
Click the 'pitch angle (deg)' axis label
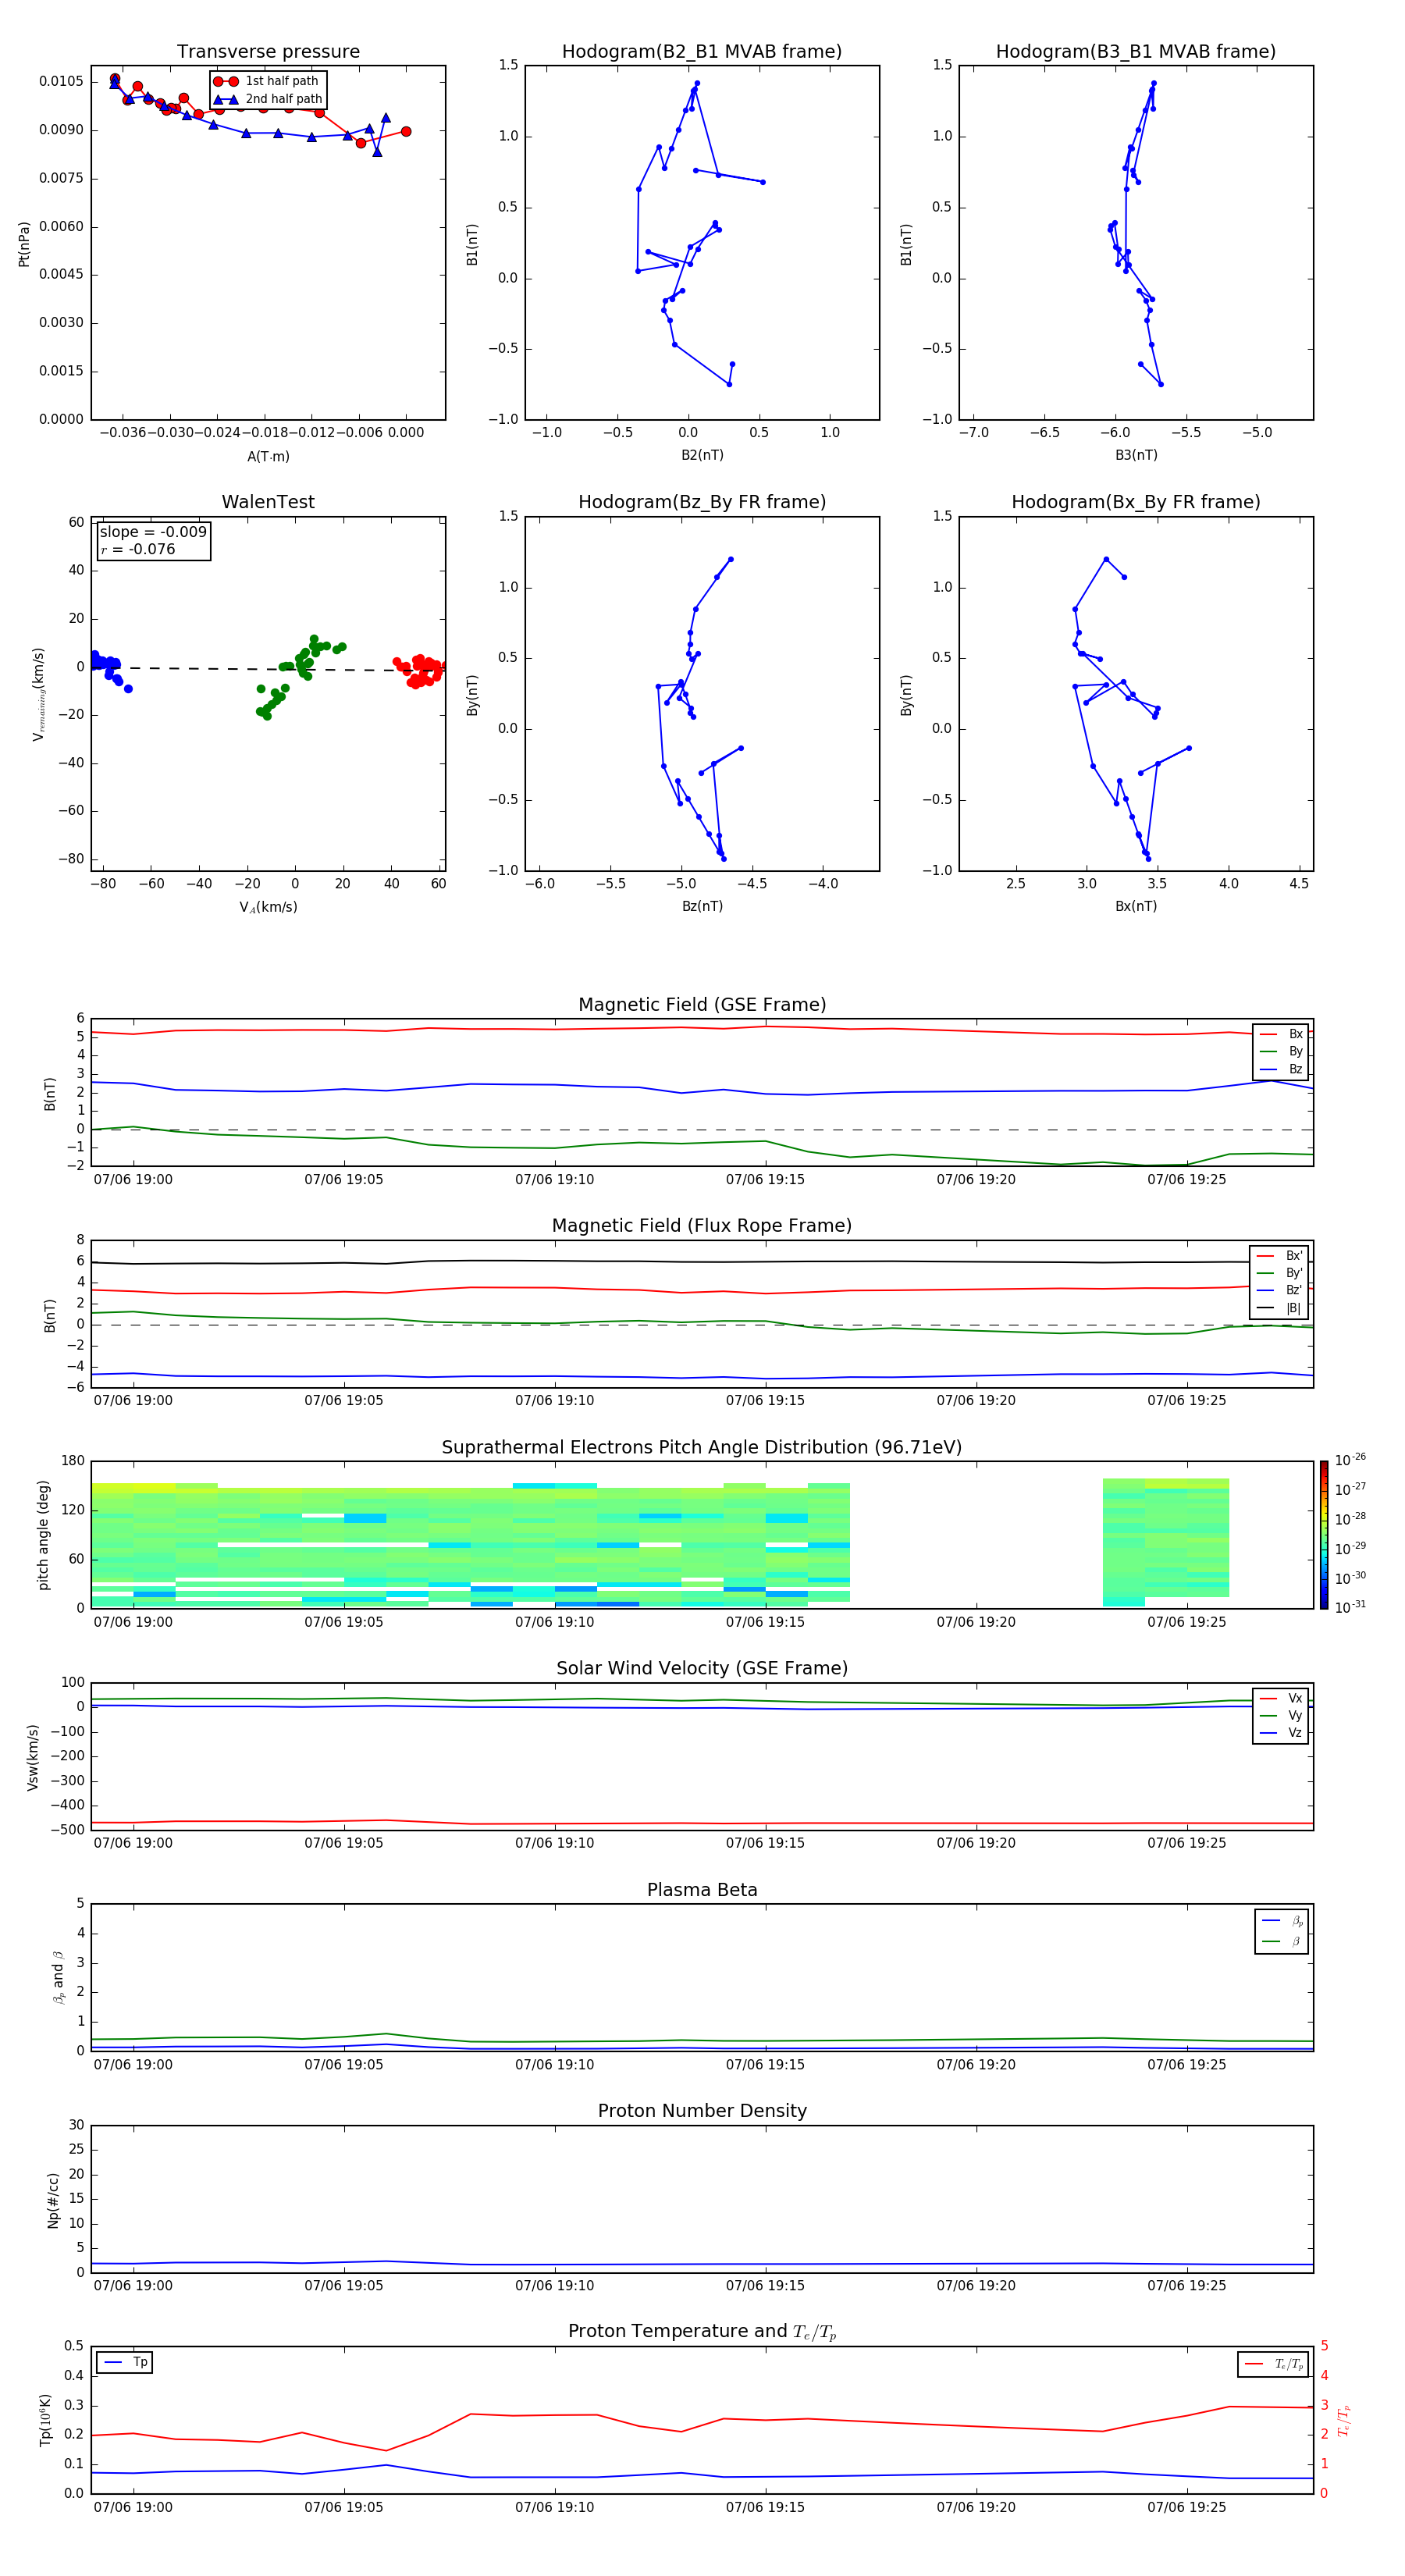point(43,1535)
